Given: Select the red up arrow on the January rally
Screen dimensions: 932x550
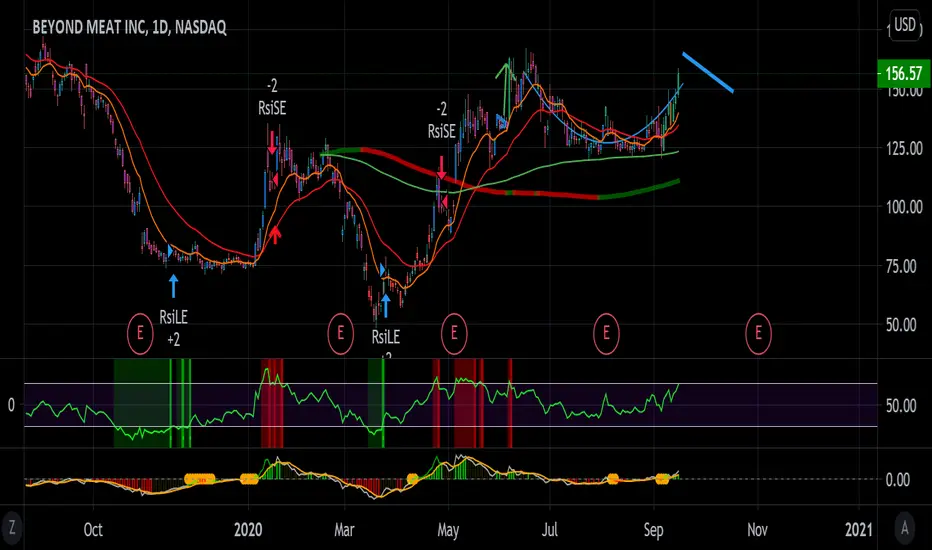Looking at the screenshot, I should [275, 234].
